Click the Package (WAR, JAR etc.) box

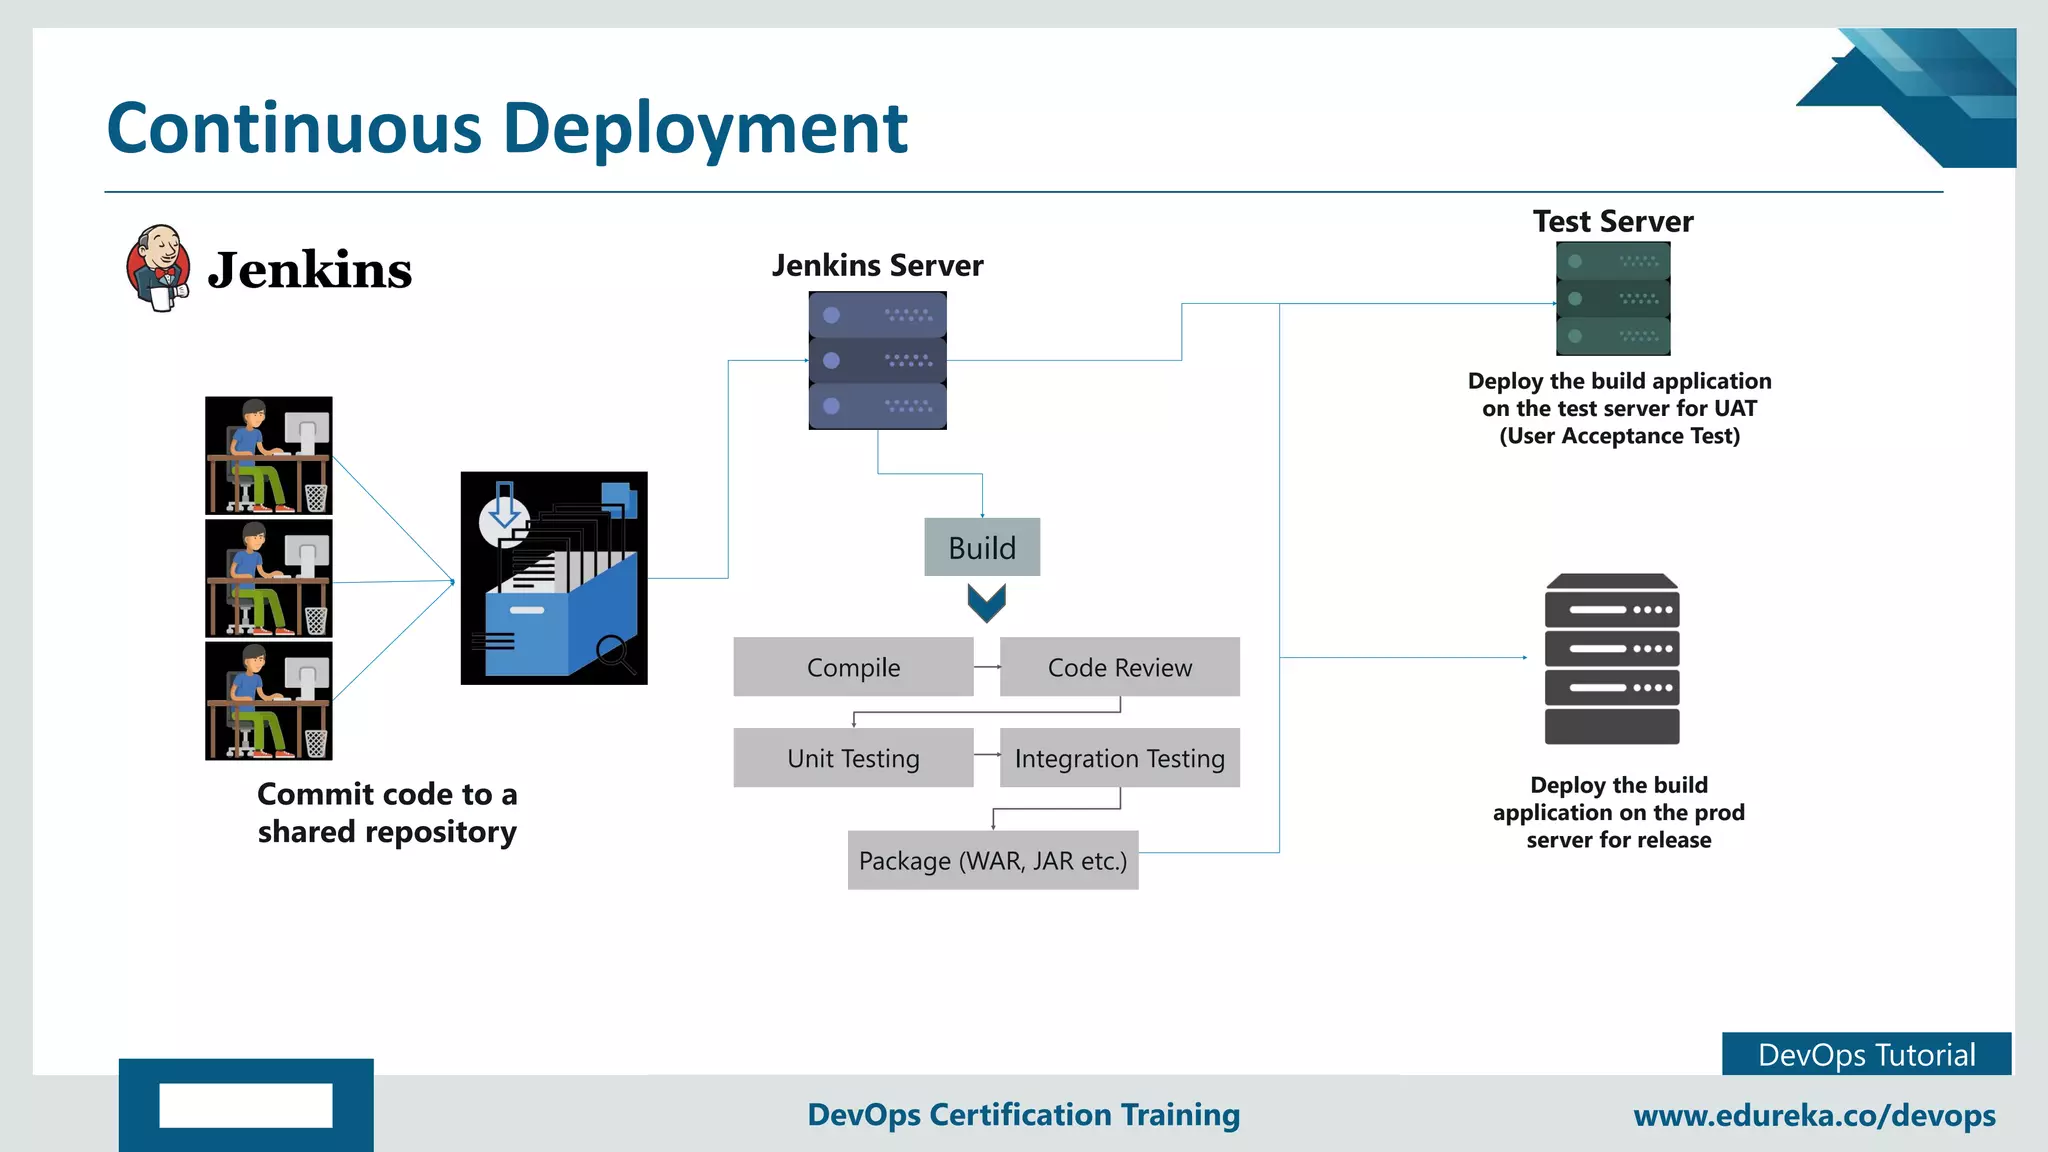pos(992,860)
